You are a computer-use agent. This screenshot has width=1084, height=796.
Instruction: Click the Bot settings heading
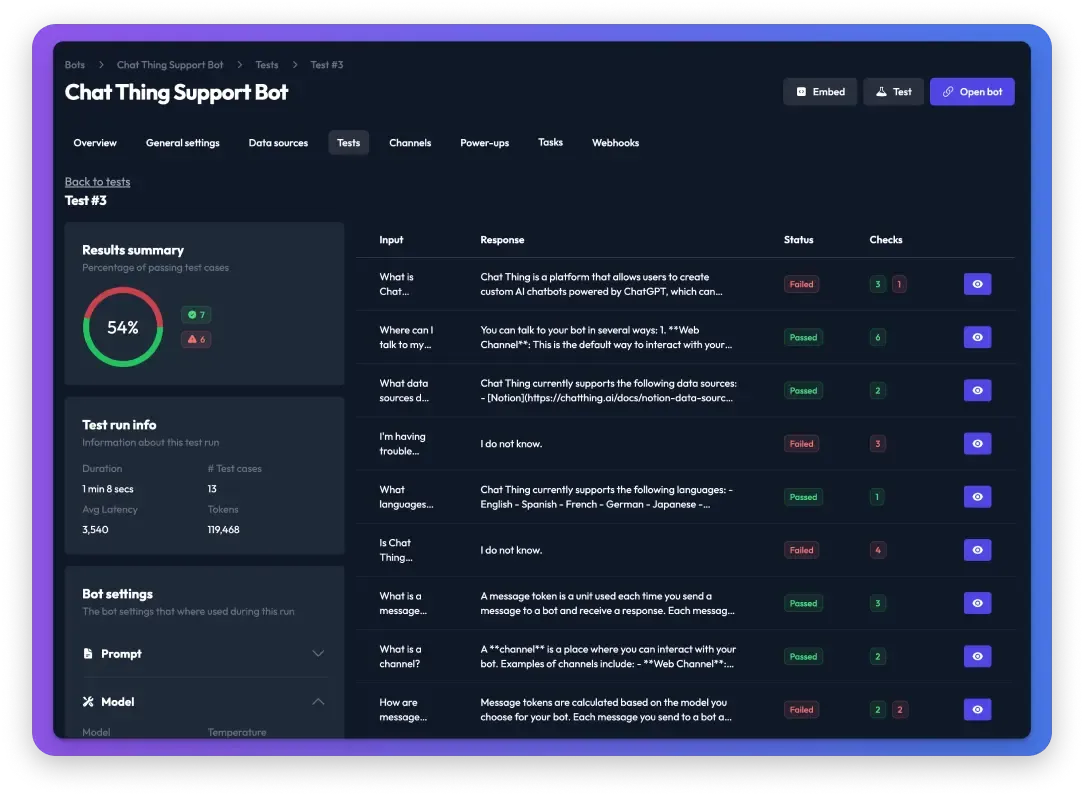(118, 594)
